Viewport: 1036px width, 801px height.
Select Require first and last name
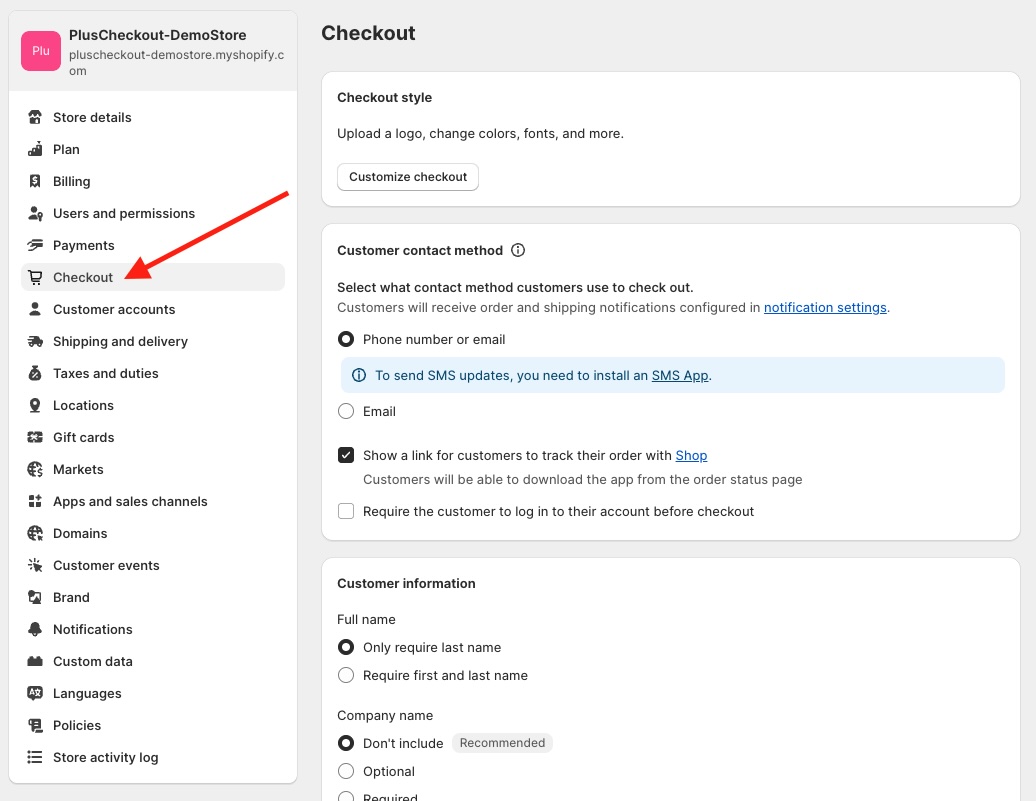click(x=346, y=675)
